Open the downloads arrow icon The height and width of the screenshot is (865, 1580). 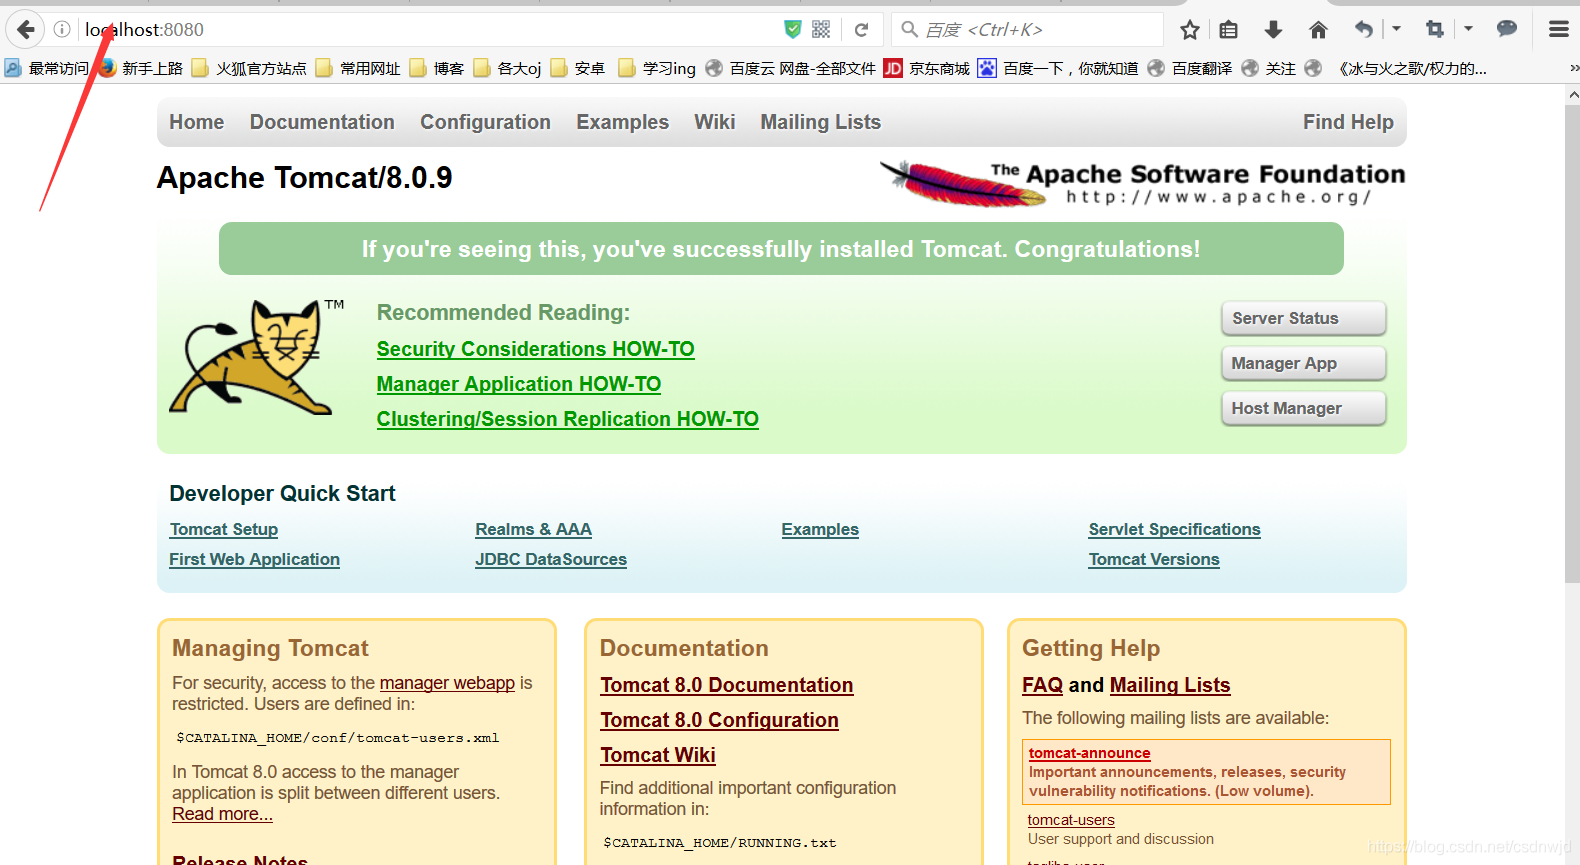coord(1273,30)
